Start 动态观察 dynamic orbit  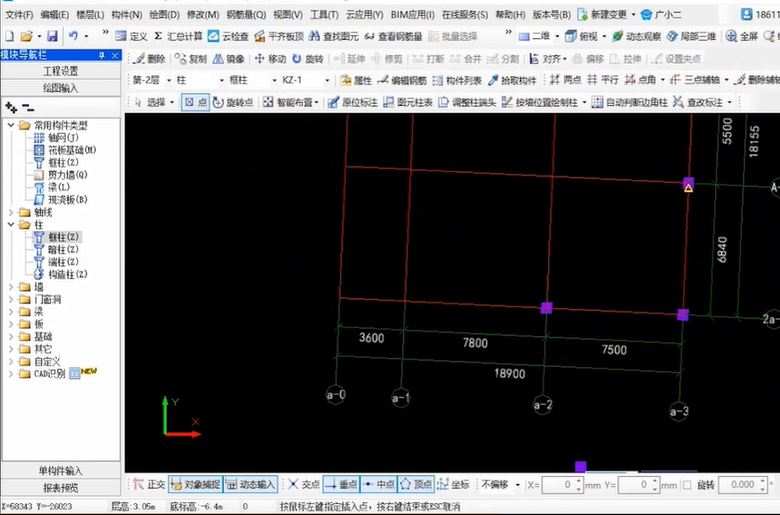[x=637, y=36]
